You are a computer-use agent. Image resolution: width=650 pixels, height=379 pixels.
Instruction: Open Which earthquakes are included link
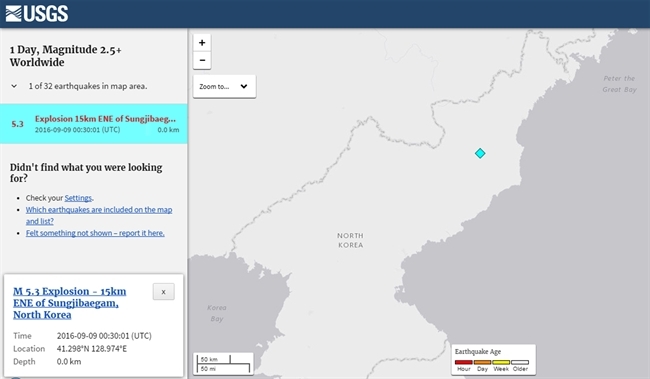(99, 215)
